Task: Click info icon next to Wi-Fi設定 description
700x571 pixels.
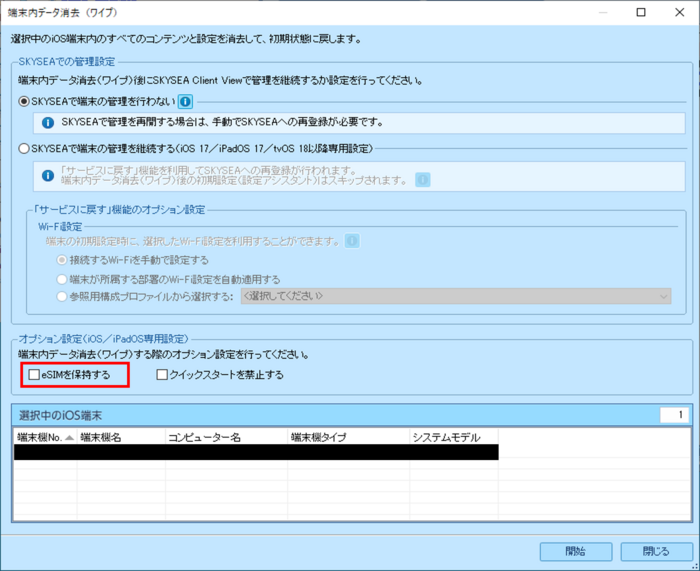Action: coord(352,241)
